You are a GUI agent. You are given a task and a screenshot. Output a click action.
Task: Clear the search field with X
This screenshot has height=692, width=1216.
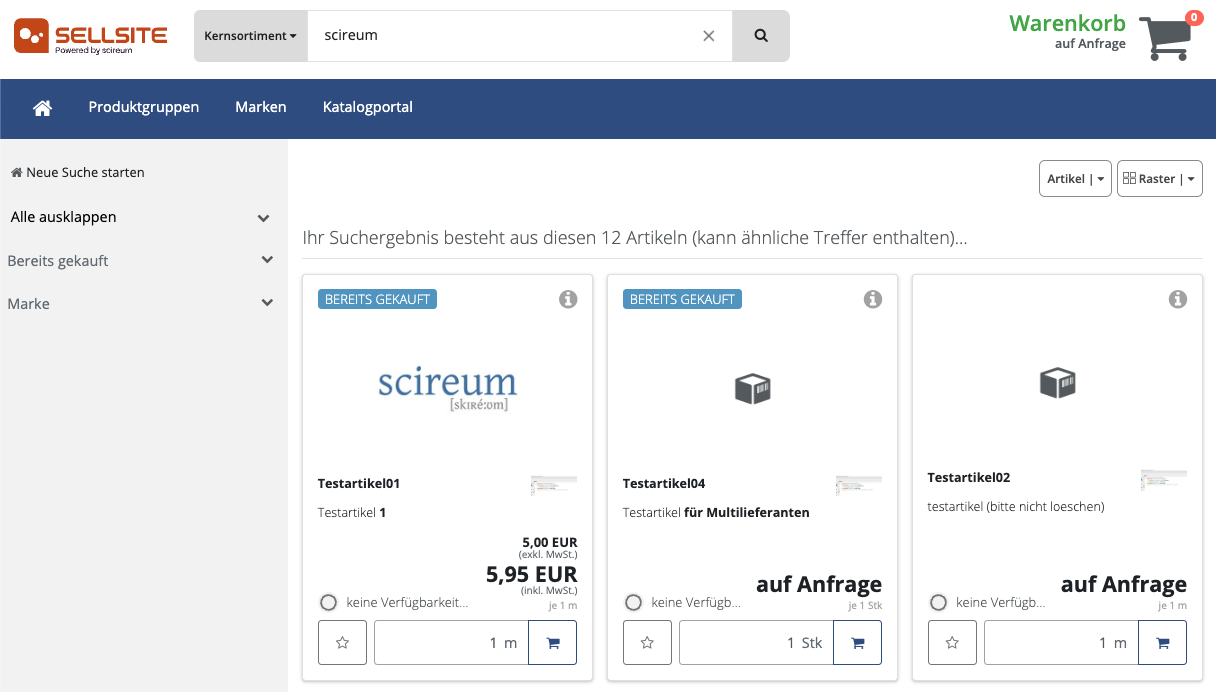coord(709,36)
